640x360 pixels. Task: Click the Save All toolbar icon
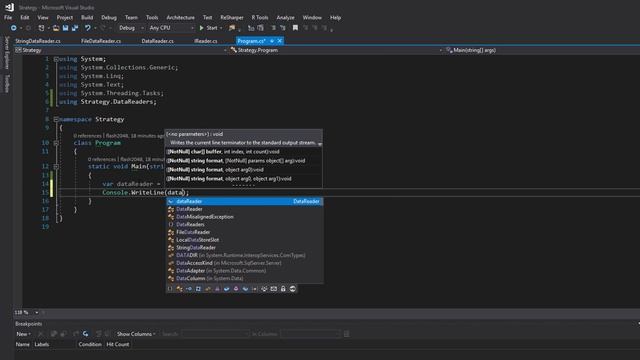coord(75,28)
